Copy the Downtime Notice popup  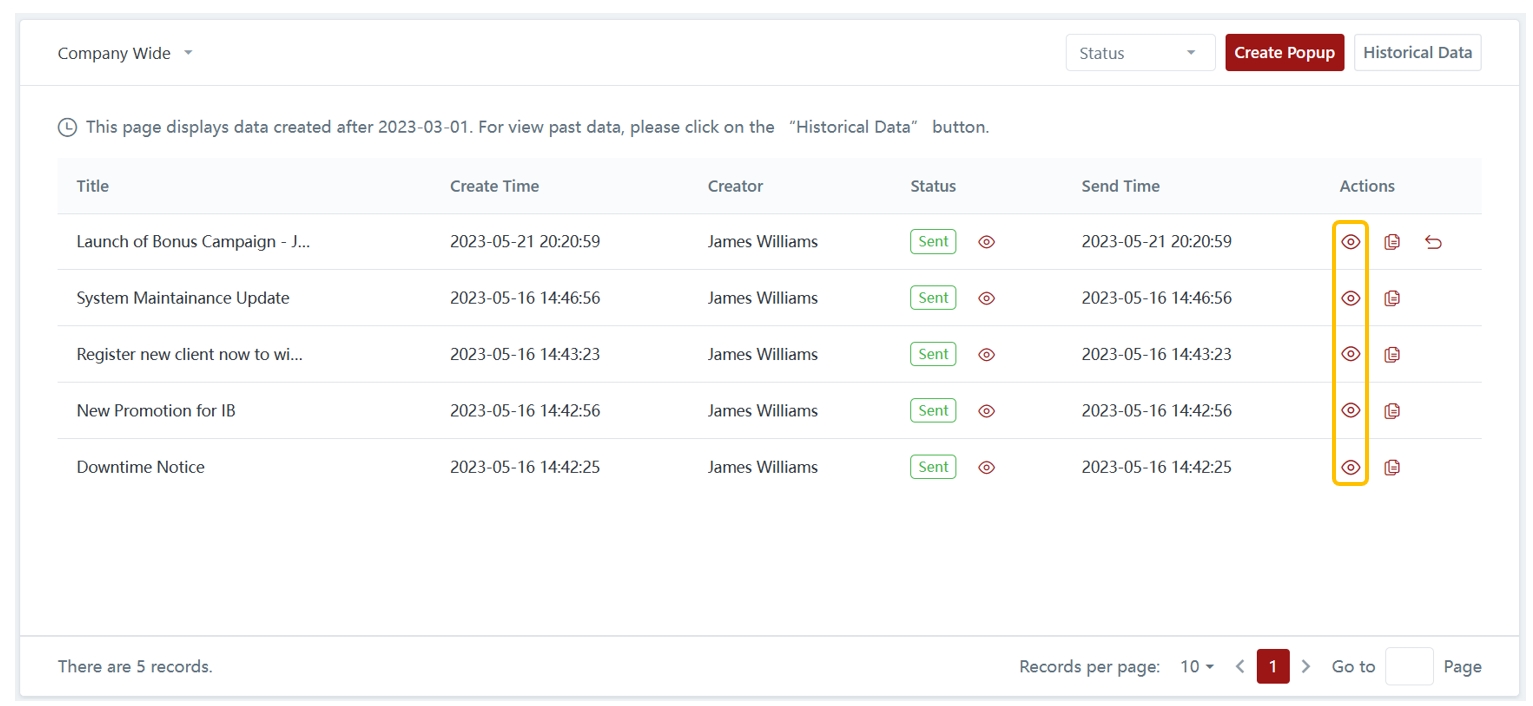[1391, 467]
